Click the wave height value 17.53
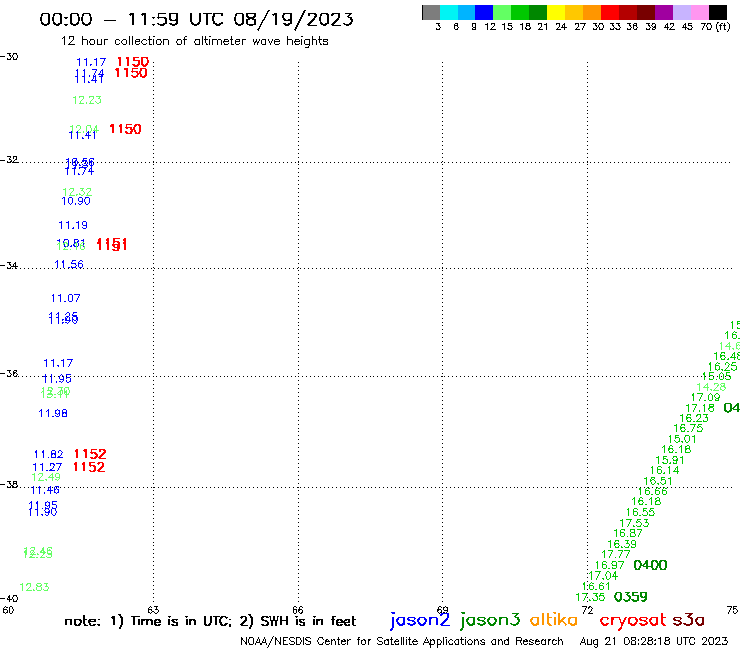 [x=634, y=523]
